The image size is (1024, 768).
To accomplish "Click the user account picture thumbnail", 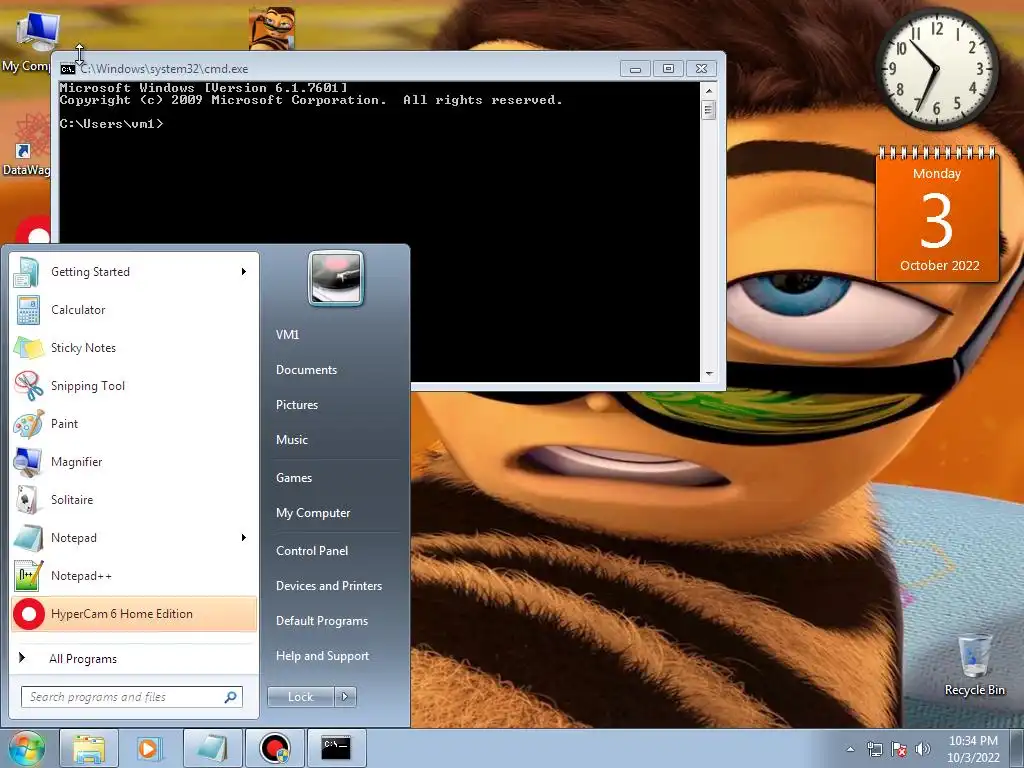I will click(336, 278).
